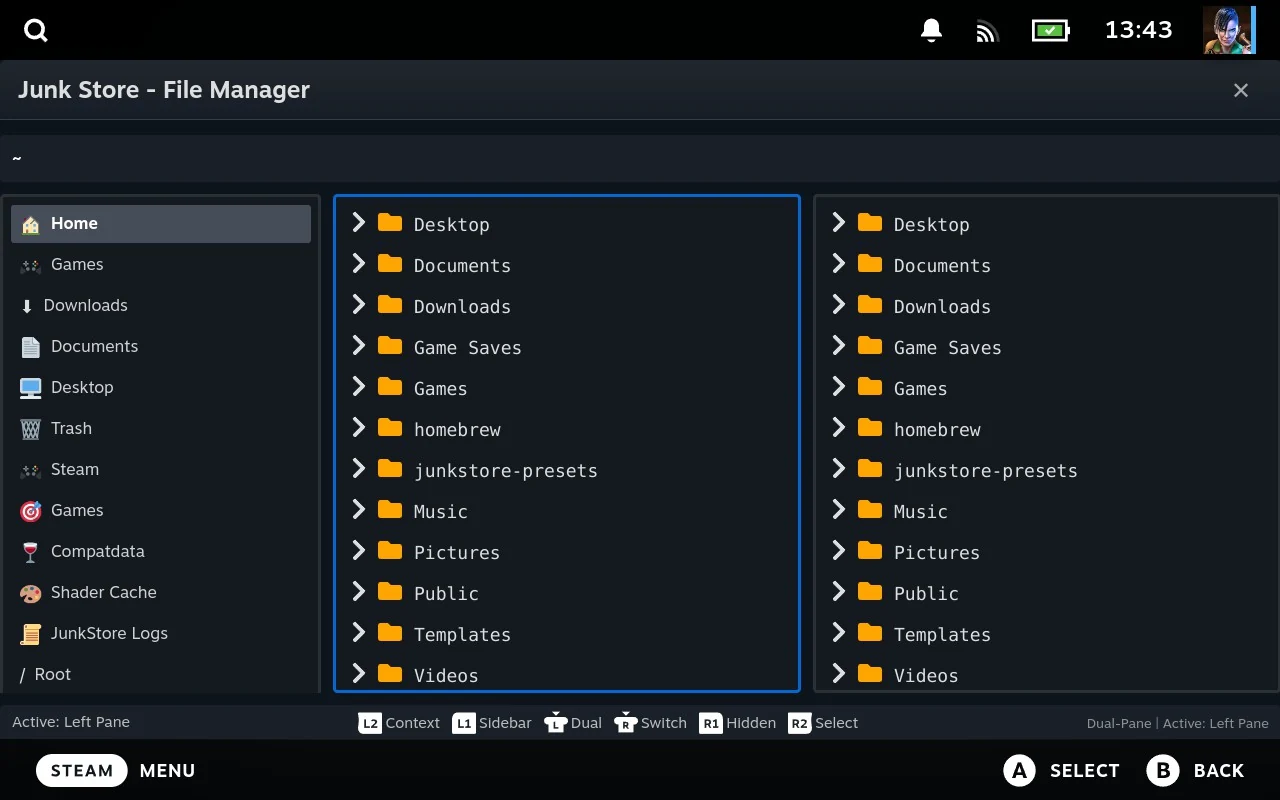Click the Downloads folder icon in right pane

[870, 305]
